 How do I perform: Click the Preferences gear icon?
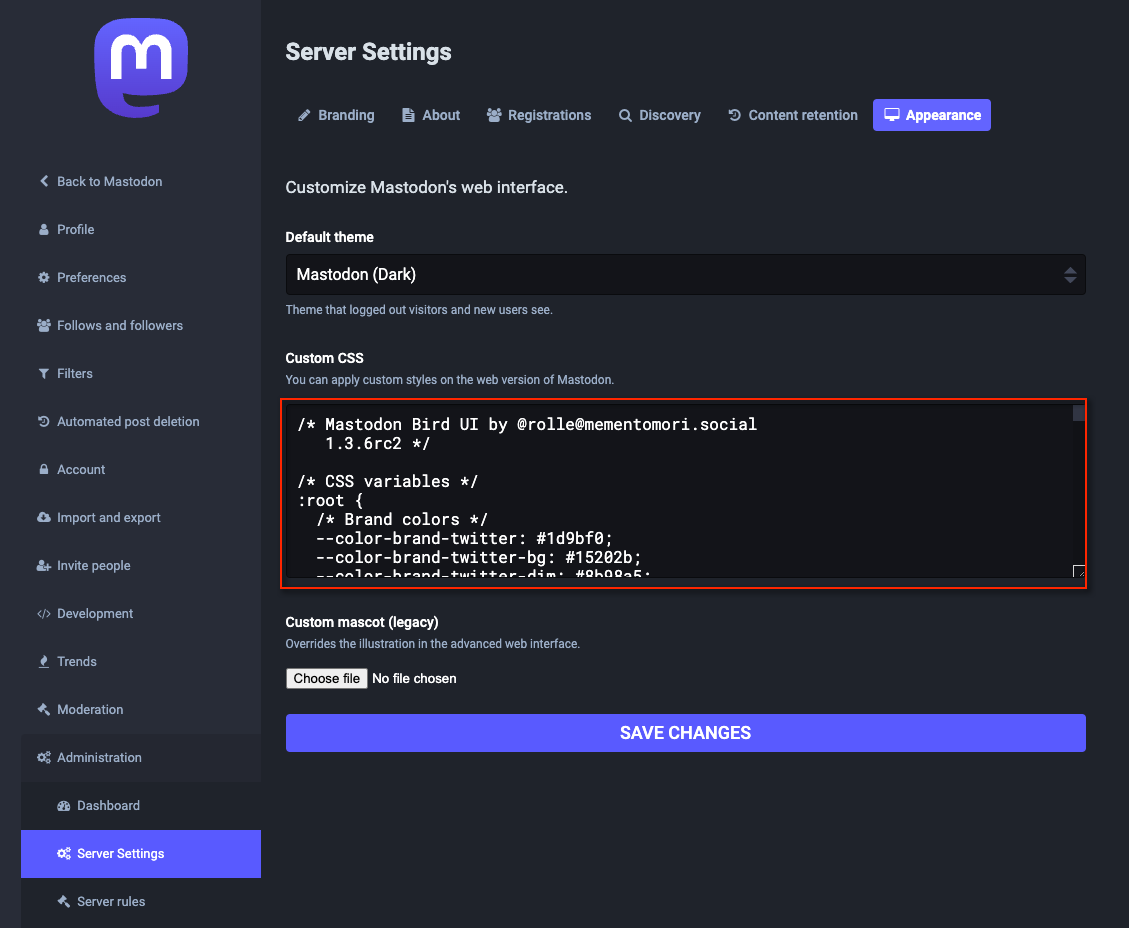tap(44, 277)
